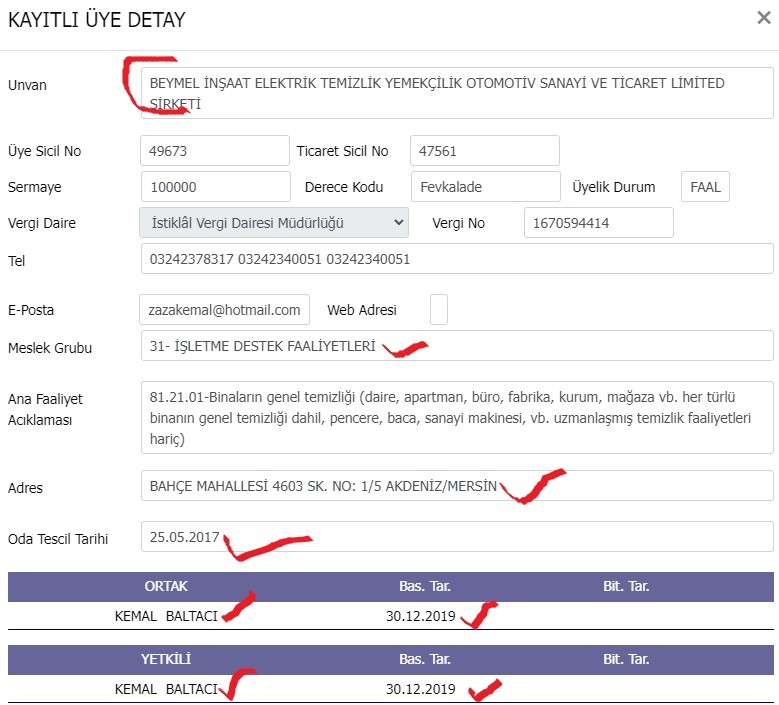
Task: Click the Web Adresi label
Action: coord(362,310)
